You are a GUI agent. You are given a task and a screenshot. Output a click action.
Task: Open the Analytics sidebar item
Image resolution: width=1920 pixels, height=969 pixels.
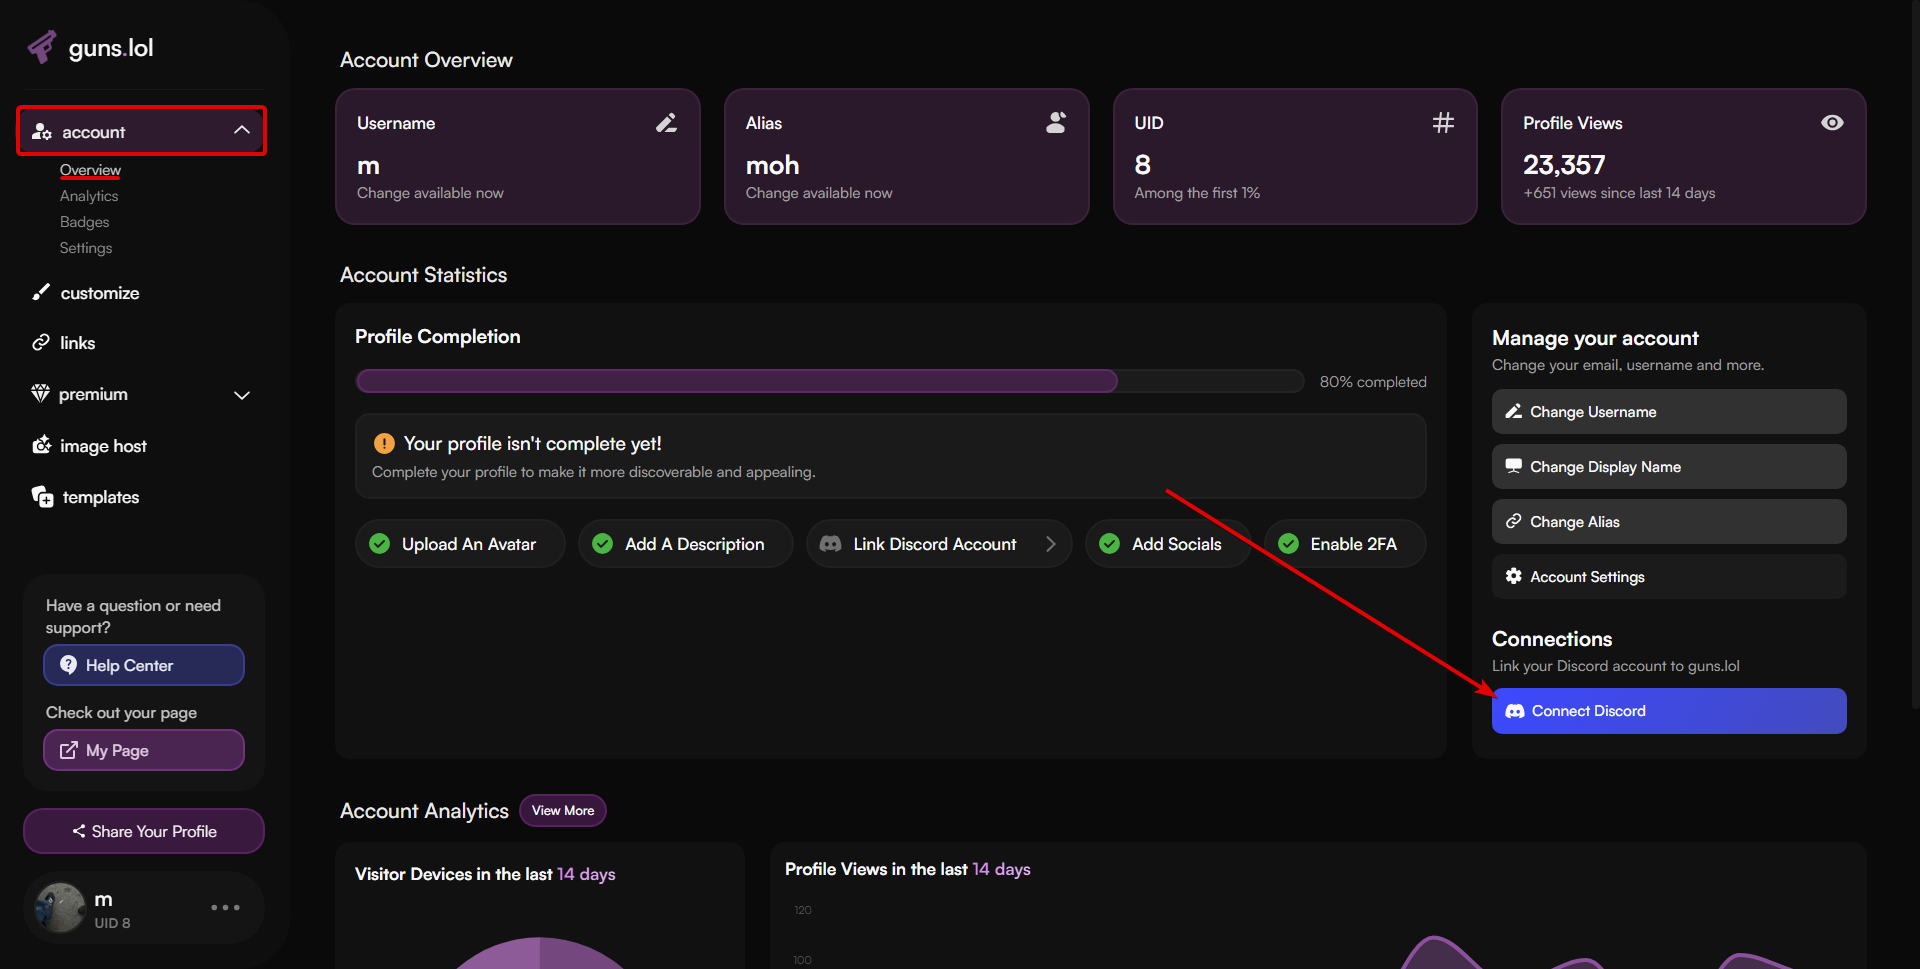89,196
